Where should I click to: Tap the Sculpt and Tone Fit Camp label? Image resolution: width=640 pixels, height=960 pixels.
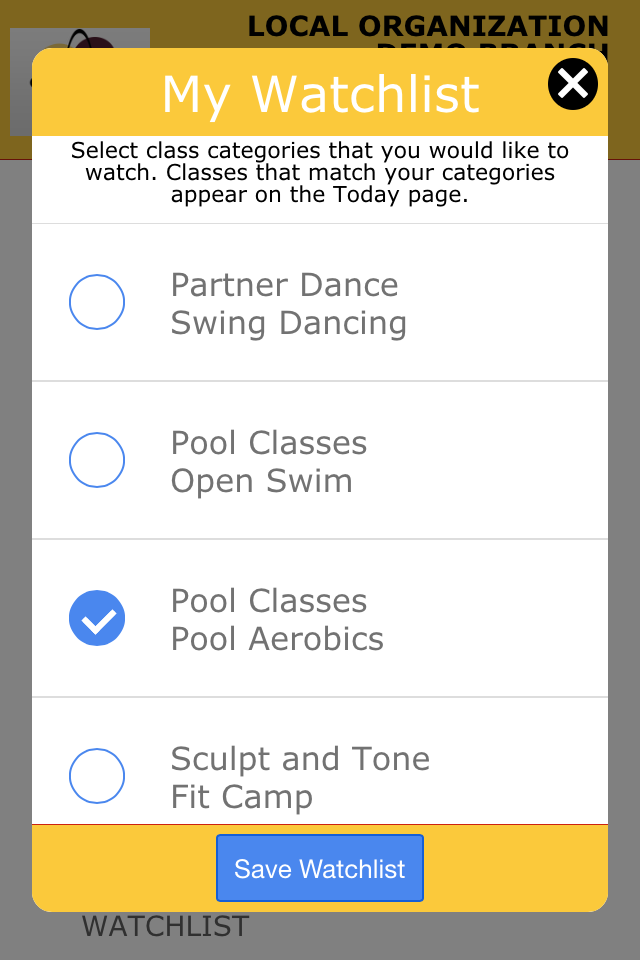pyautogui.click(x=300, y=778)
